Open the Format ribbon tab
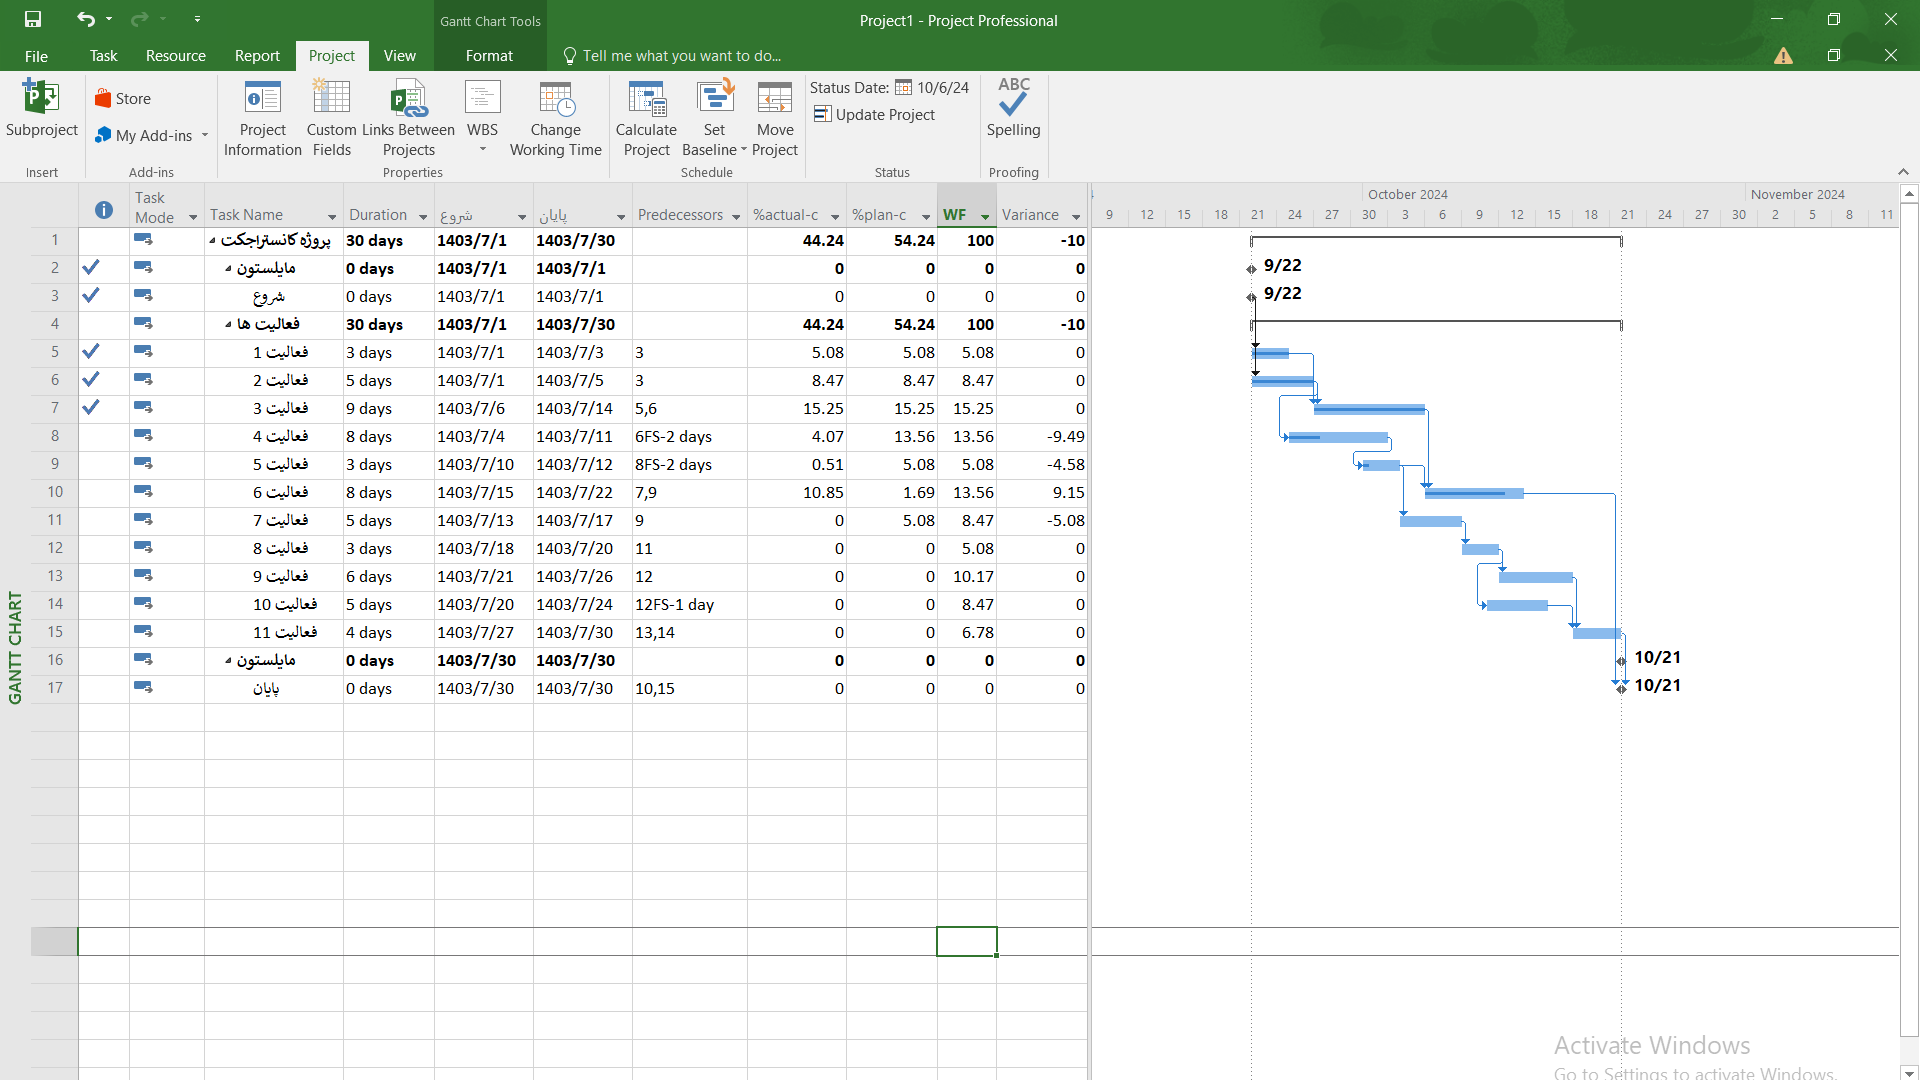This screenshot has height=1080, width=1920. [x=489, y=55]
